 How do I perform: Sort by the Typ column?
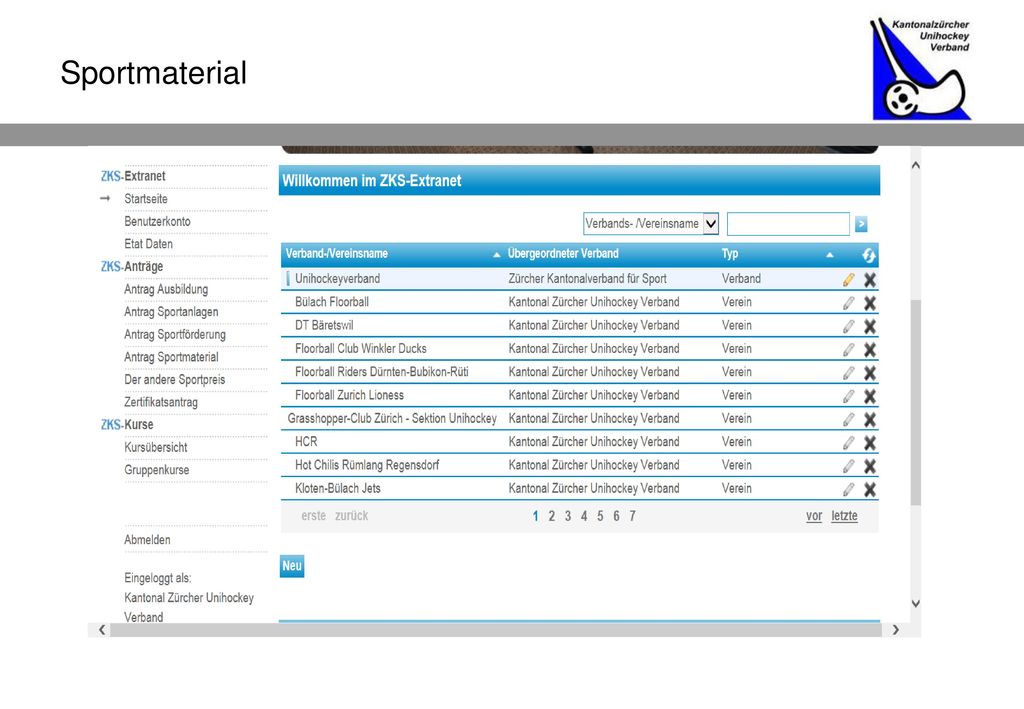click(x=730, y=253)
